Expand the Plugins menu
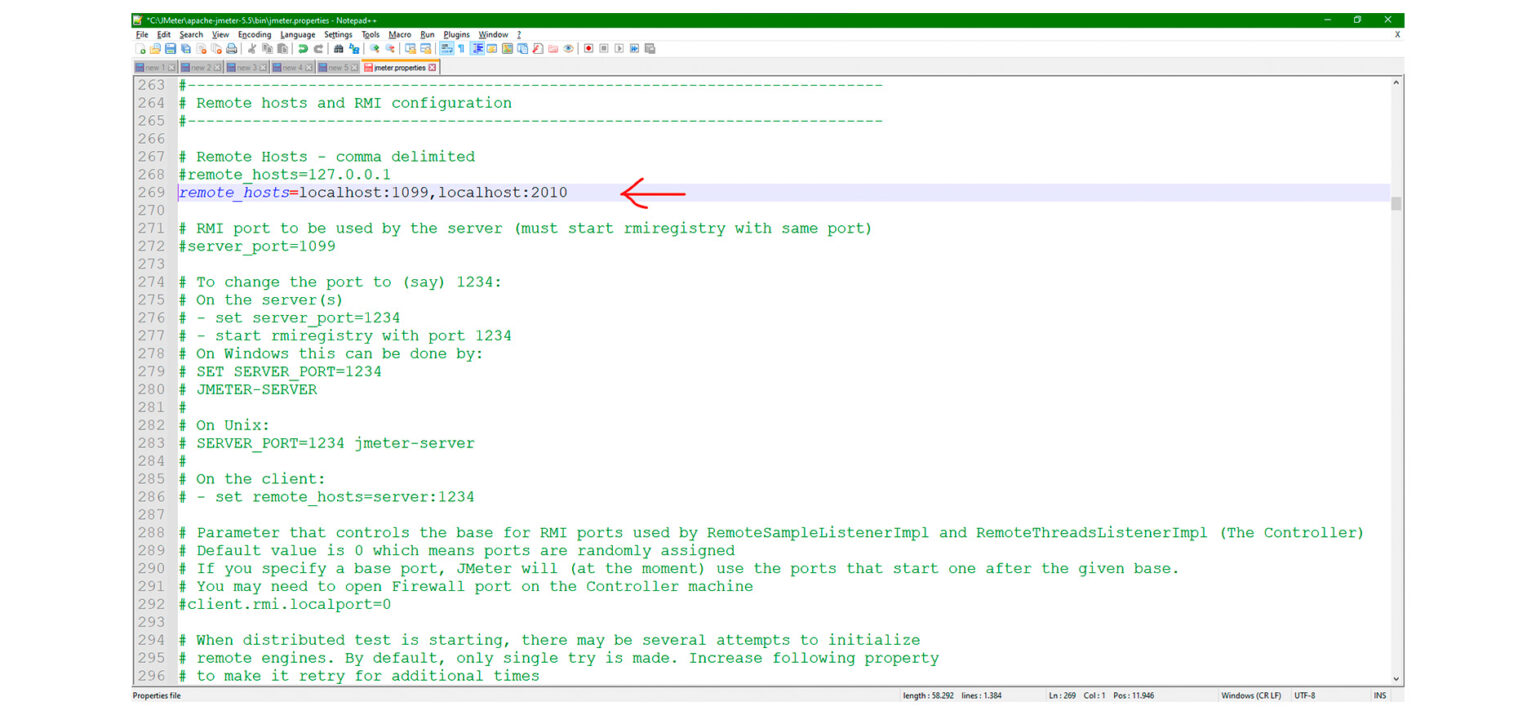 [x=456, y=34]
